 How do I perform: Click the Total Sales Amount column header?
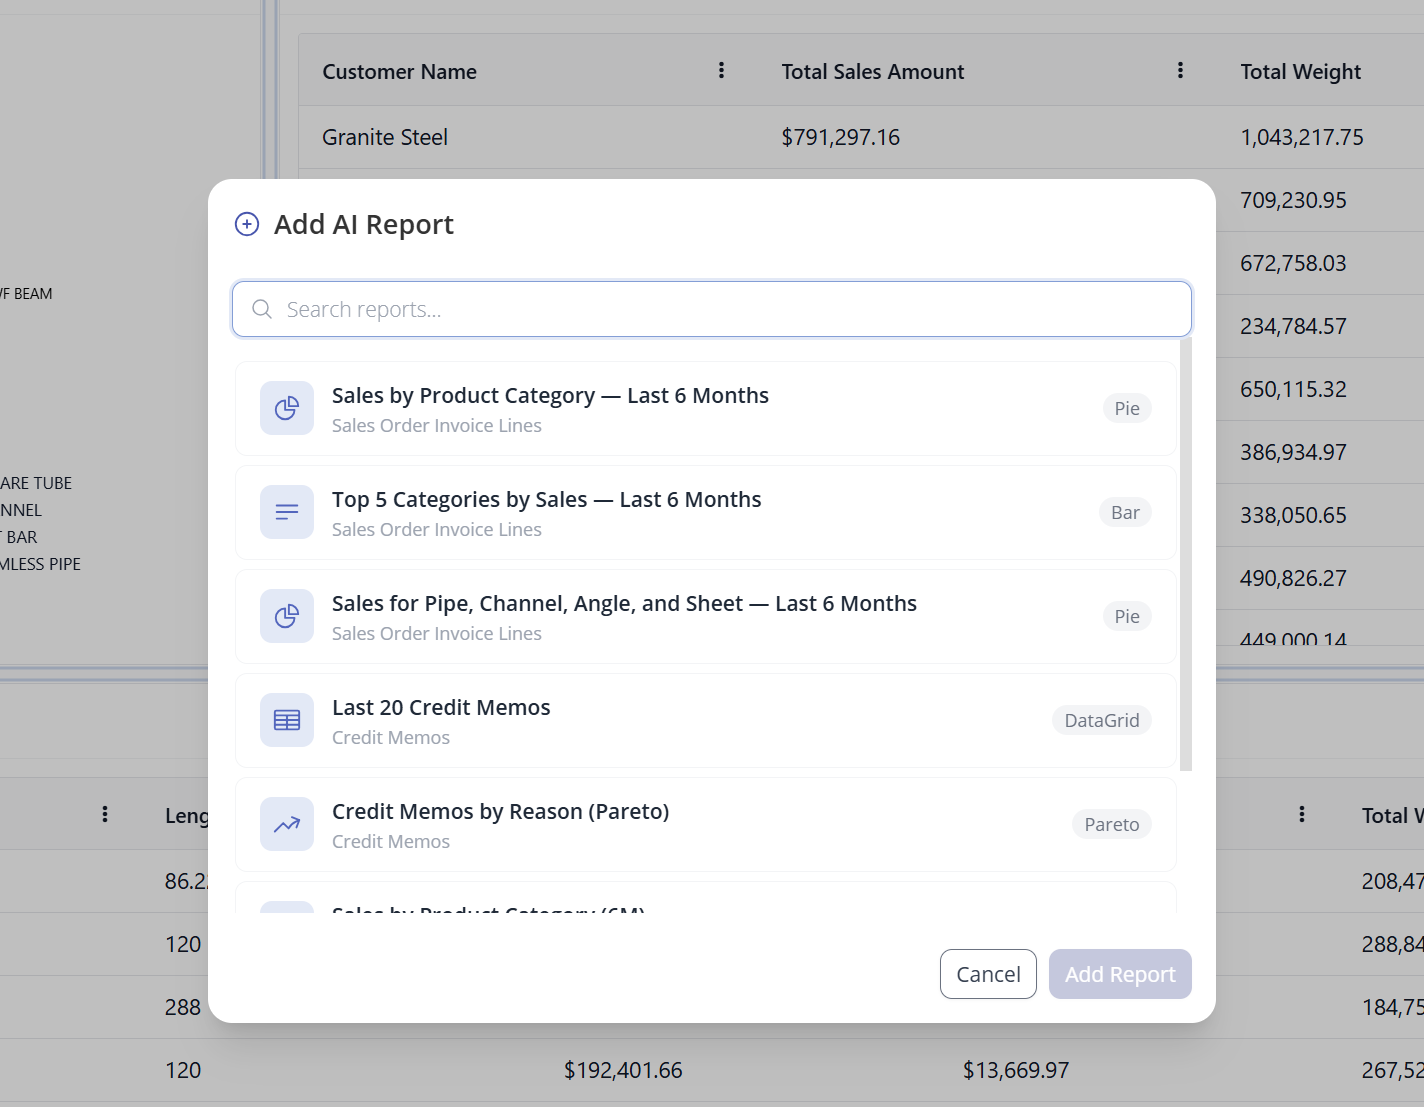coord(873,72)
